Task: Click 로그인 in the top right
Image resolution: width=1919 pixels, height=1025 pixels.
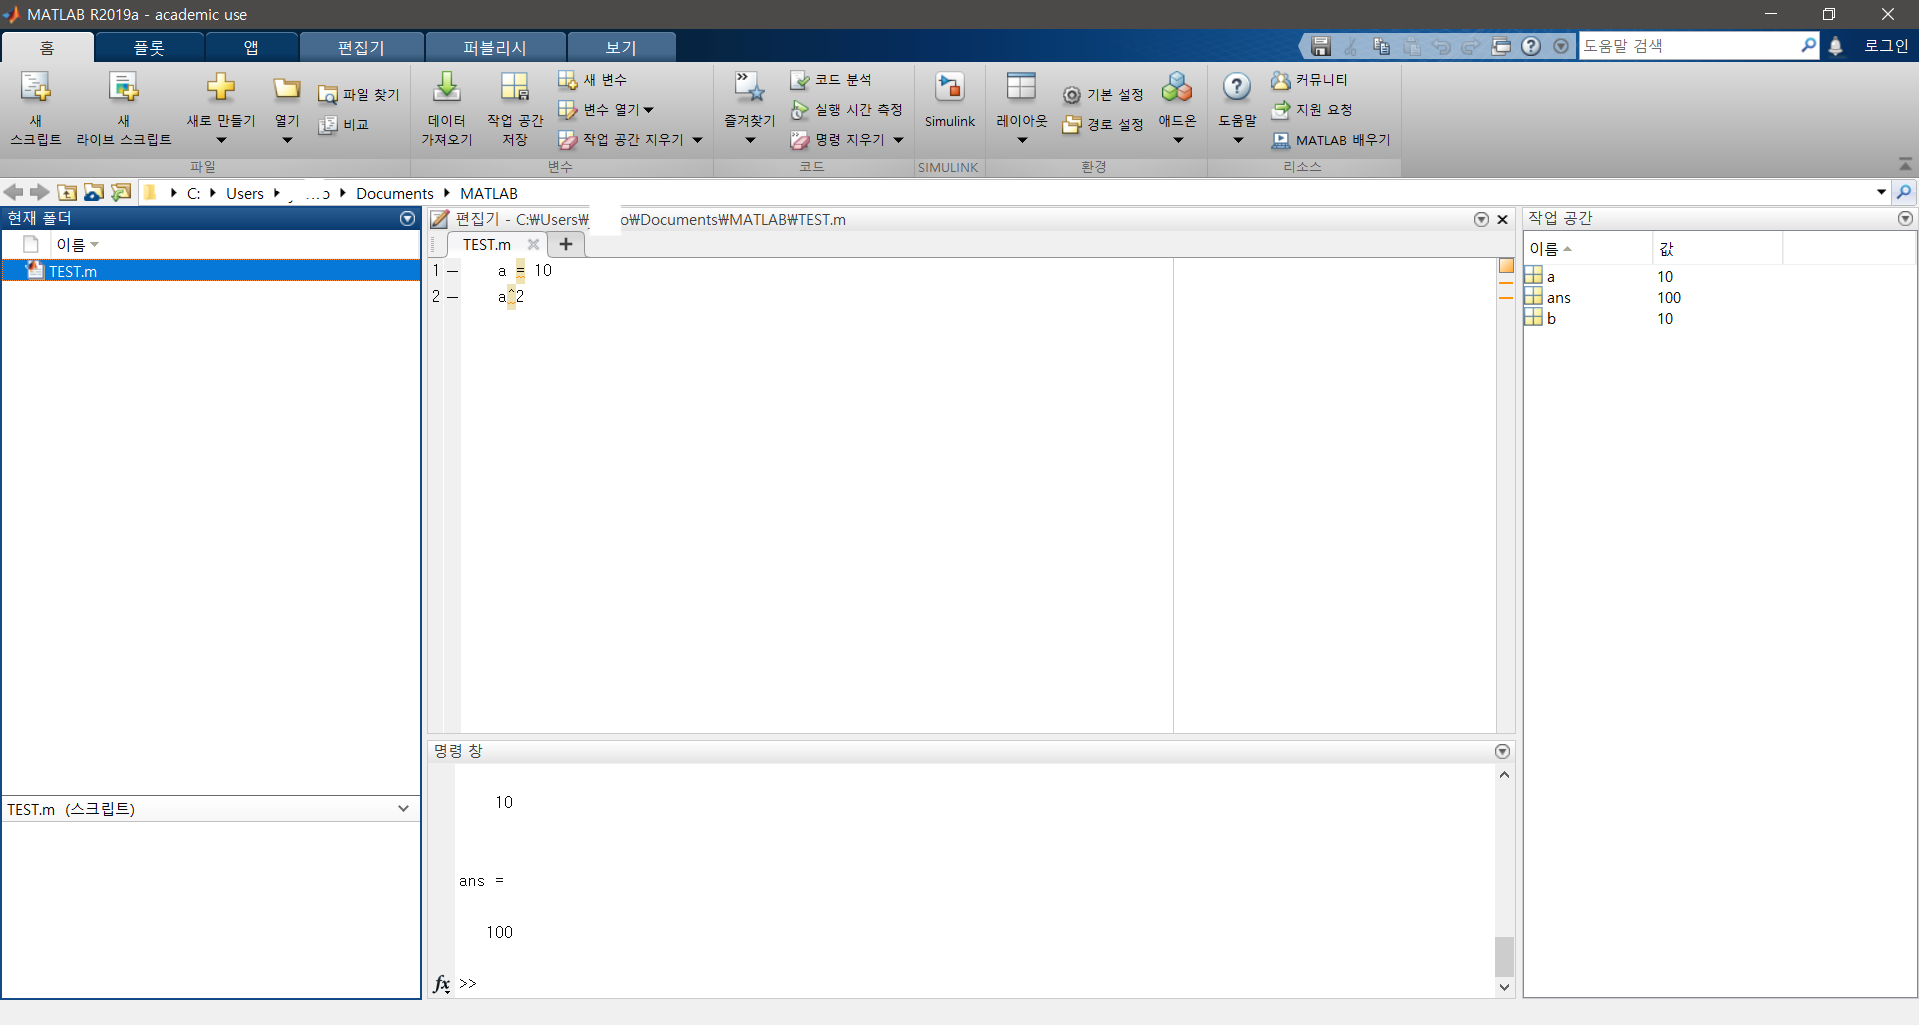Action: pyautogui.click(x=1886, y=45)
